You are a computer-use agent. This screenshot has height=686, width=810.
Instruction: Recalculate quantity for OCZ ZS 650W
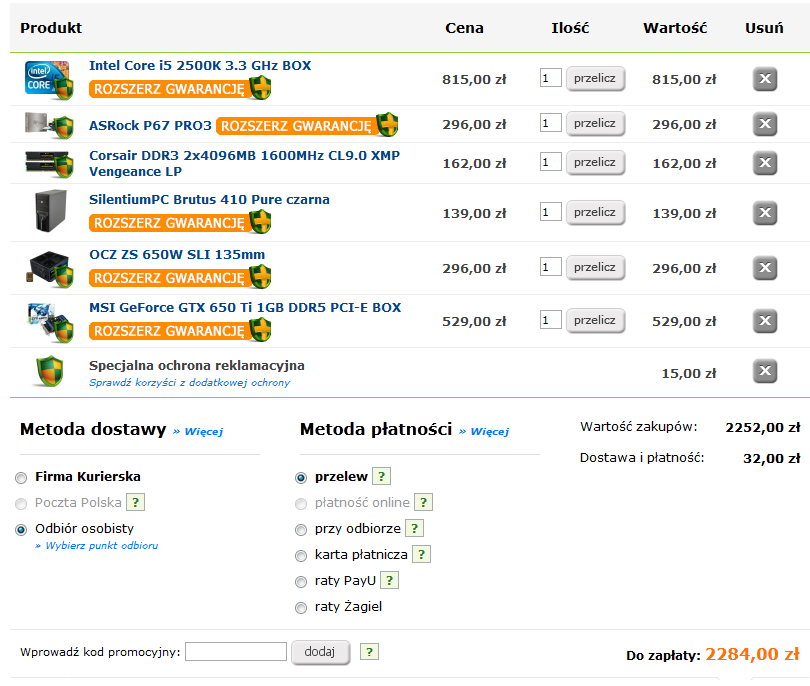pyautogui.click(x=595, y=268)
